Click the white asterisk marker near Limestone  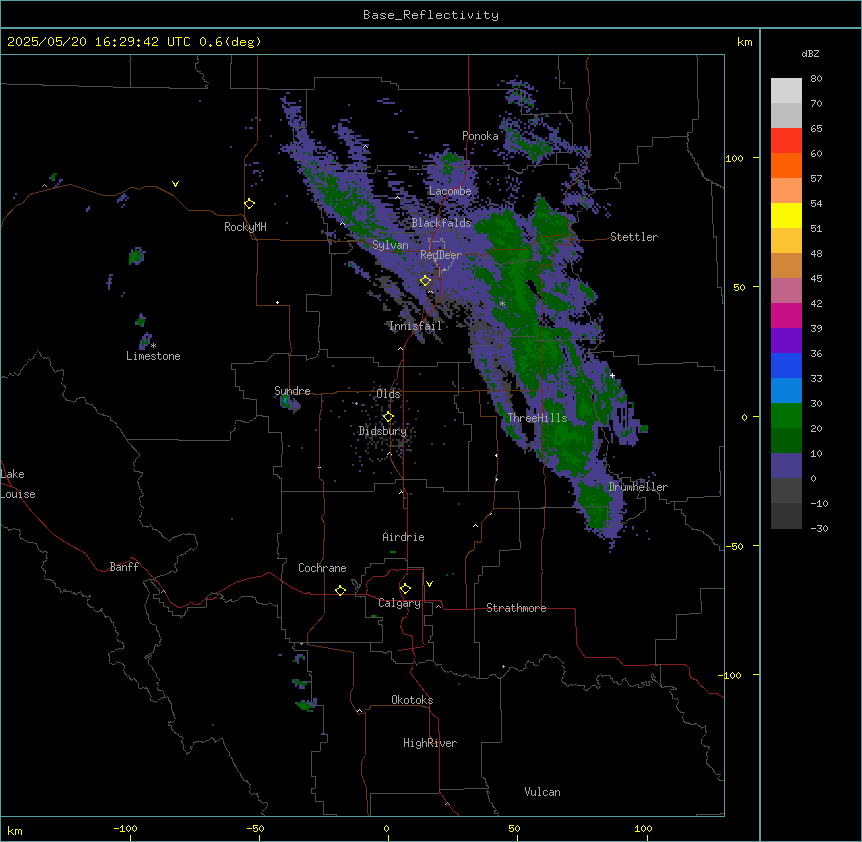point(154,346)
